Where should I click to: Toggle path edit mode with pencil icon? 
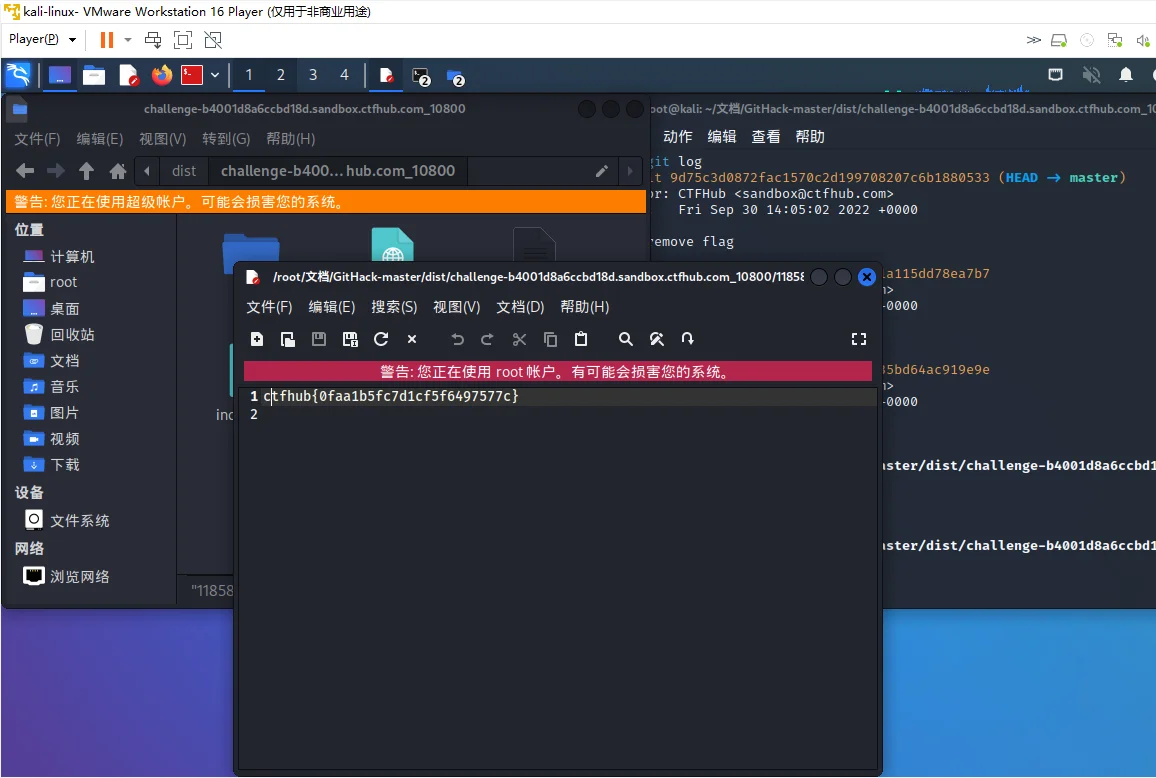602,171
